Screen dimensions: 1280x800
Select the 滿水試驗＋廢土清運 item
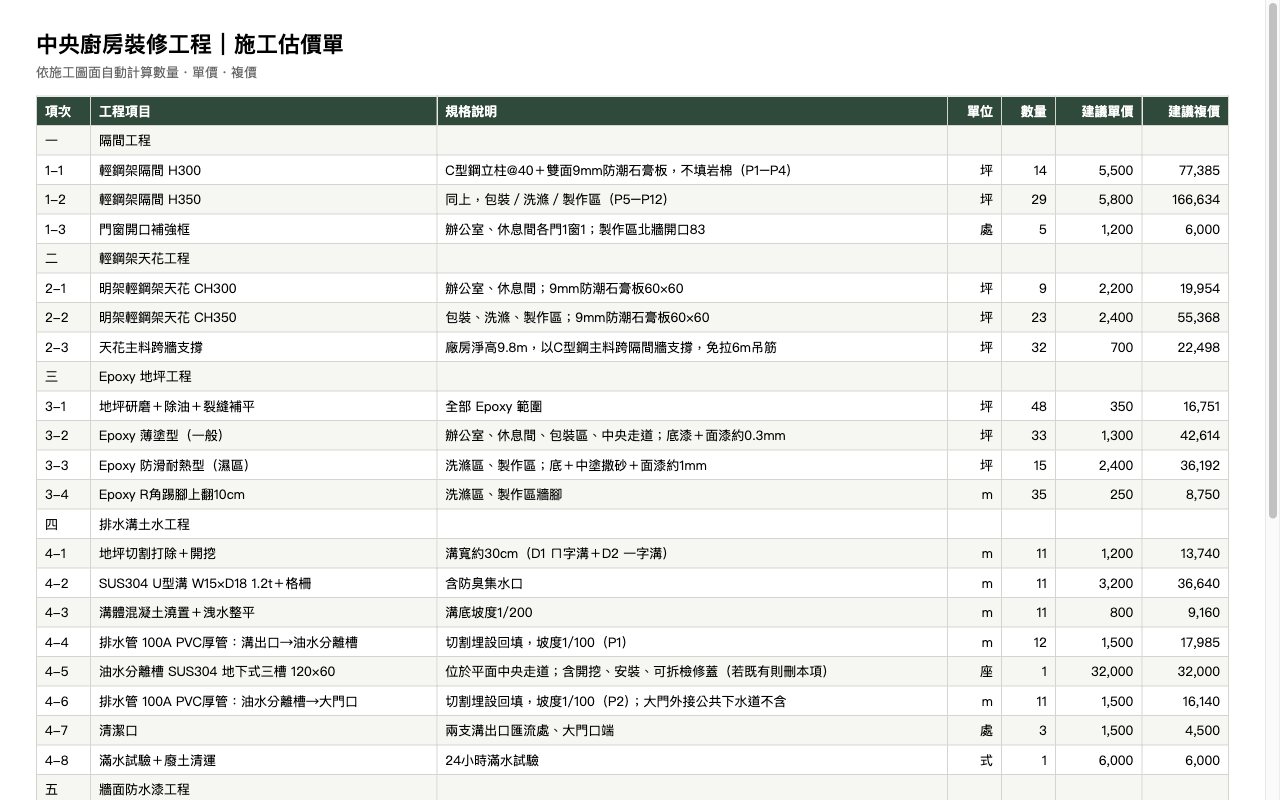(632, 760)
